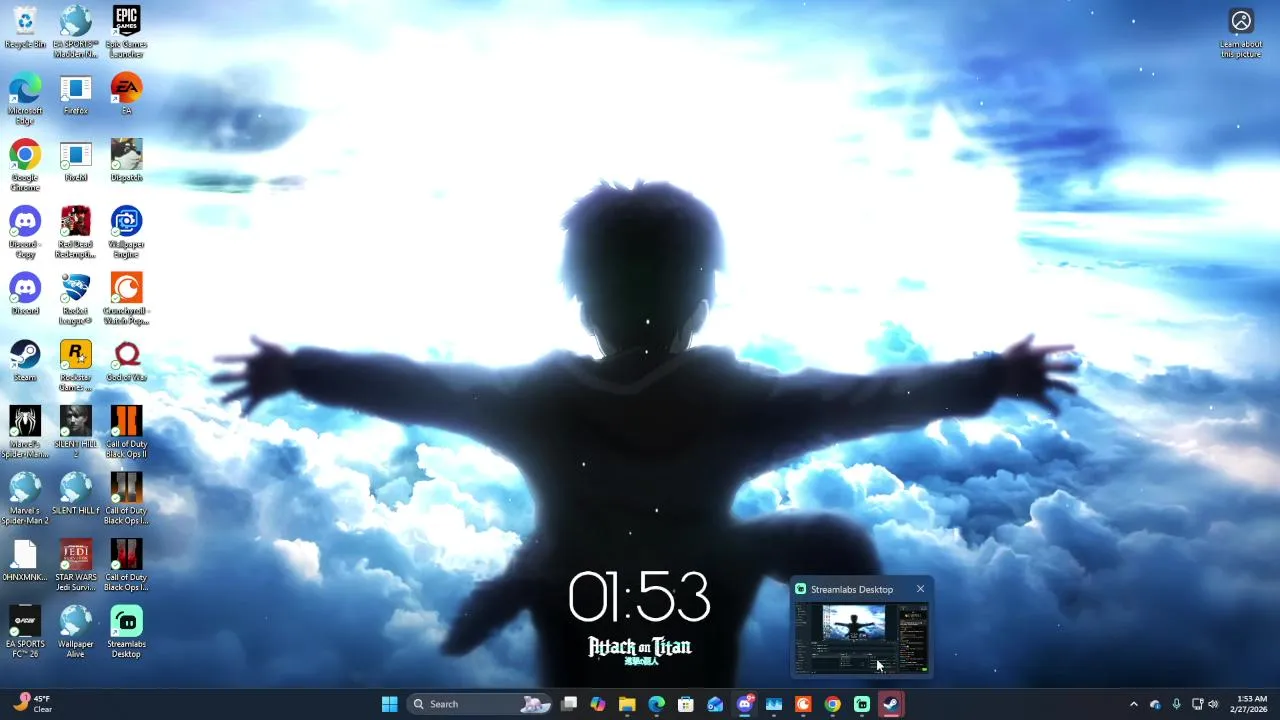Image resolution: width=1280 pixels, height=720 pixels.
Task: Click the OneDrive cloud tray icon
Action: (x=1155, y=704)
